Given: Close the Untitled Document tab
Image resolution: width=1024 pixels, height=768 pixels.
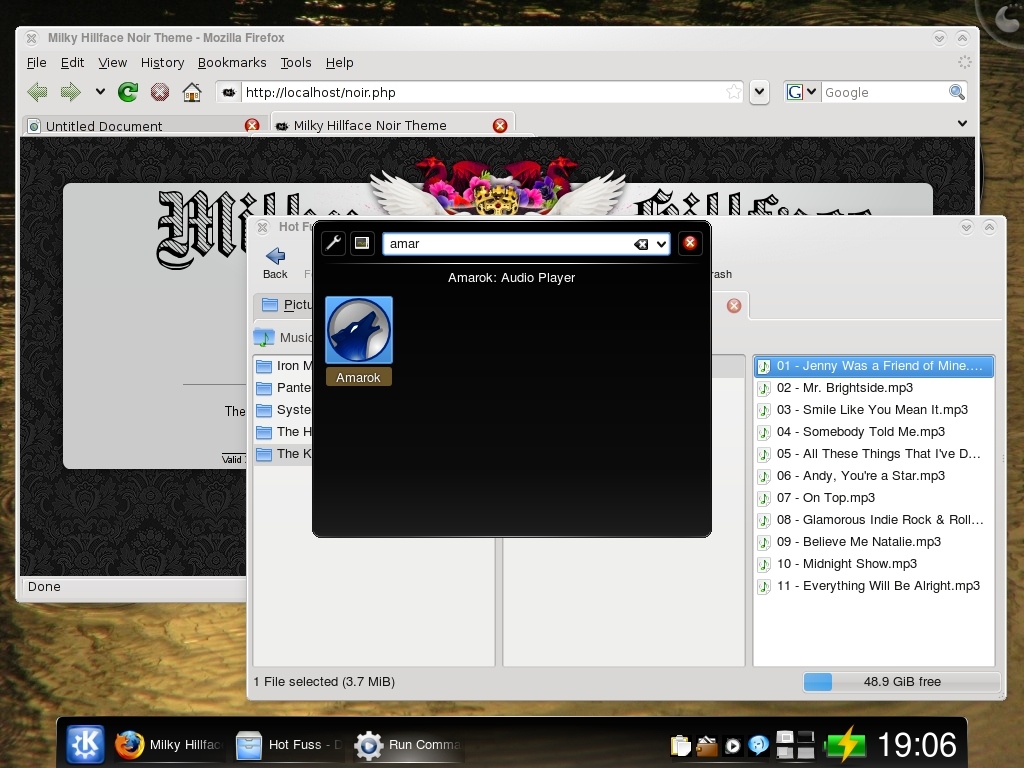Looking at the screenshot, I should click(251, 125).
